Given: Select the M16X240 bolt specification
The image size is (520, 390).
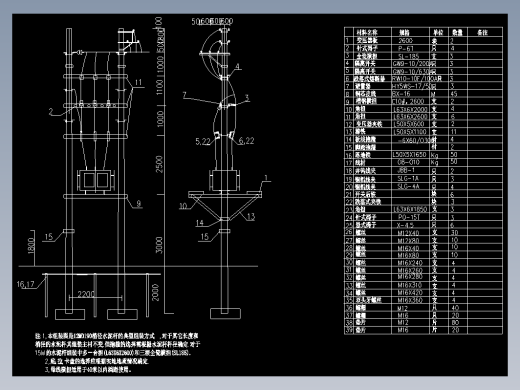Looking at the screenshot, I should (x=410, y=263).
